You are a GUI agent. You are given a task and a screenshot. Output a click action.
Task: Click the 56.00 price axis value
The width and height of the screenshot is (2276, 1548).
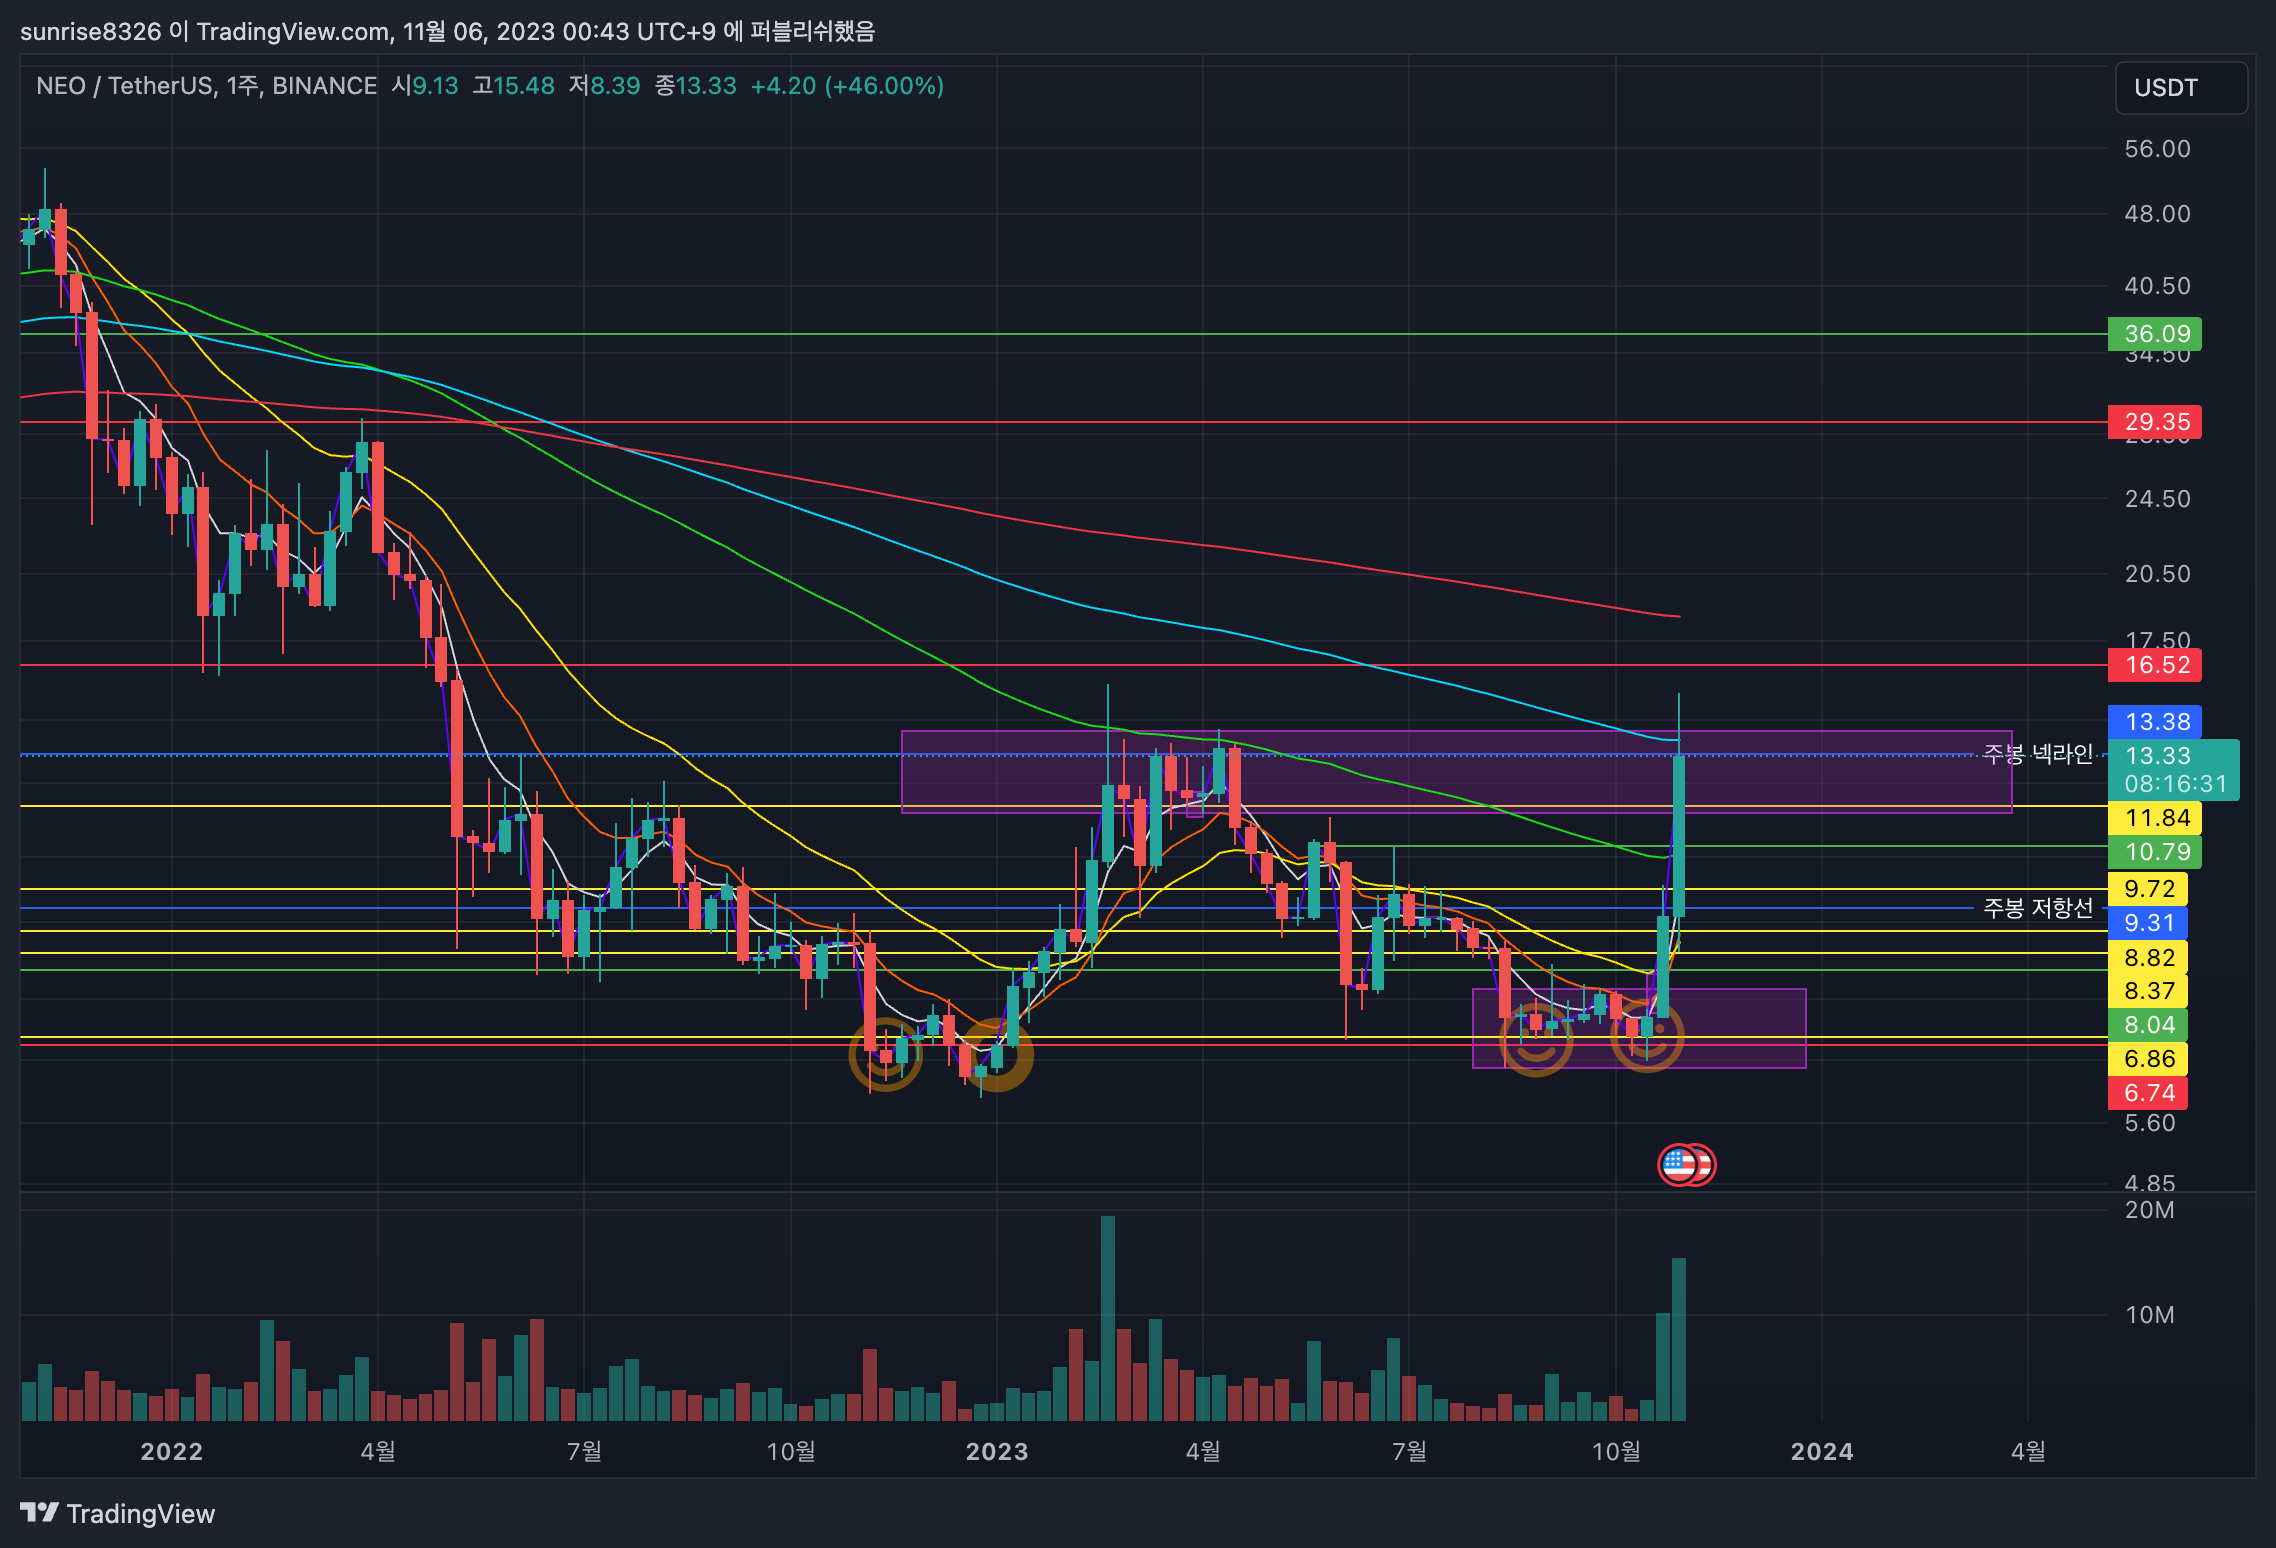tap(2157, 149)
